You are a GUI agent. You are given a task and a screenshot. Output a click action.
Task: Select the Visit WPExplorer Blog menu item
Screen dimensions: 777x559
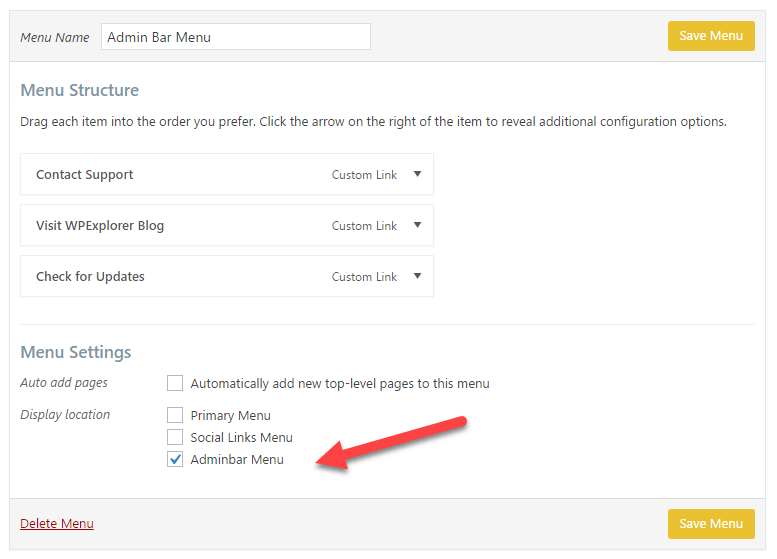pos(227,225)
